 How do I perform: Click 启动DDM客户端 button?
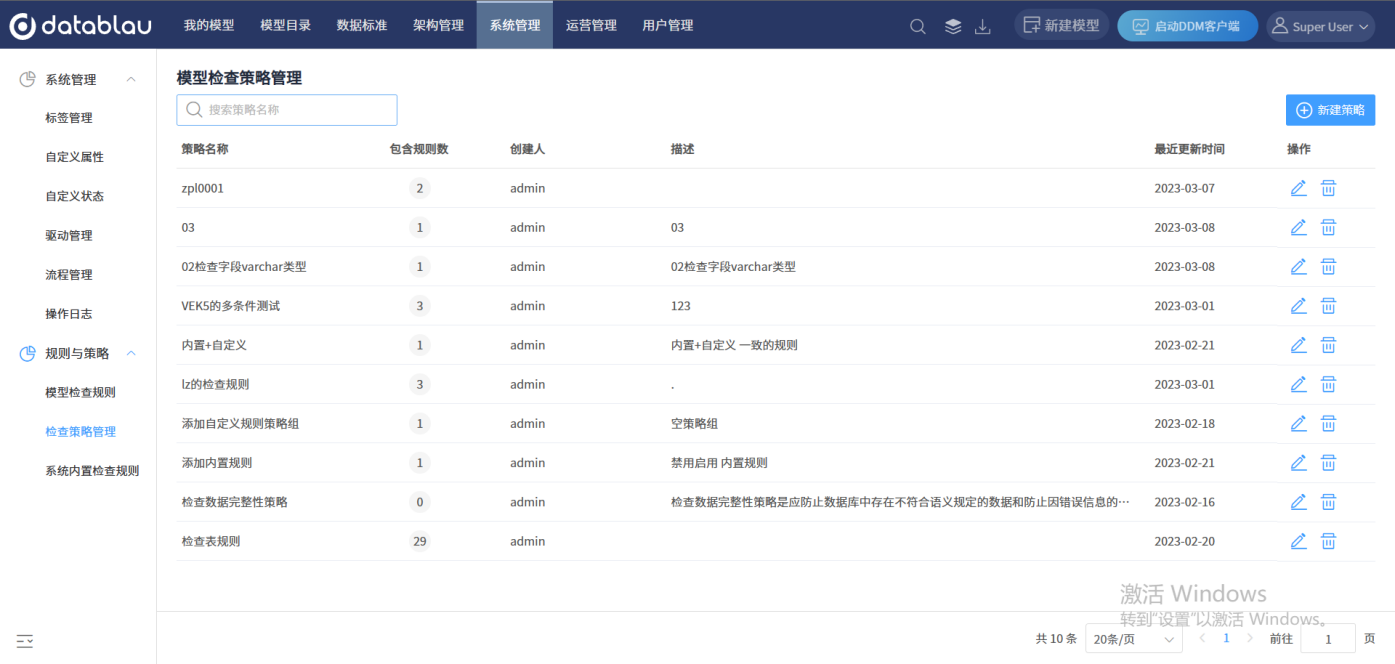tap(1187, 26)
